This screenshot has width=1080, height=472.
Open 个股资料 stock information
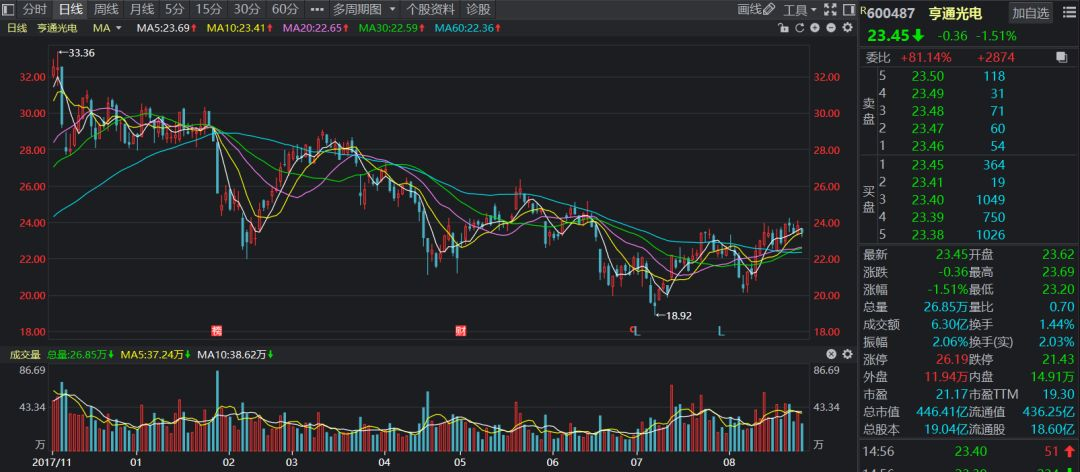tap(430, 9)
